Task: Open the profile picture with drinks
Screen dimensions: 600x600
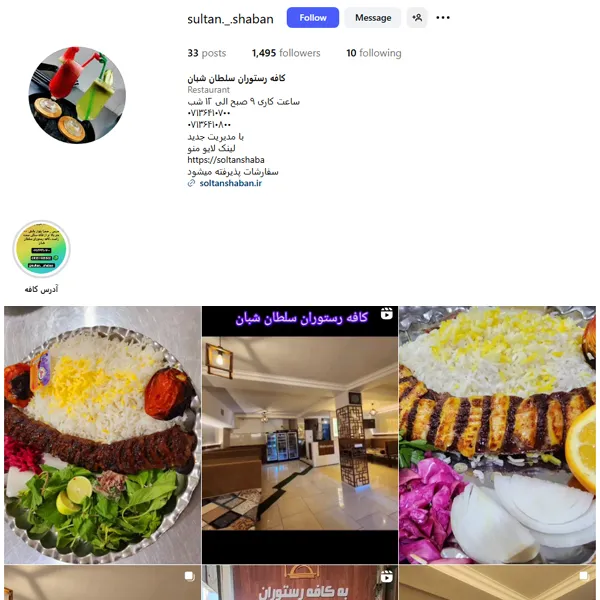Action: [x=77, y=95]
